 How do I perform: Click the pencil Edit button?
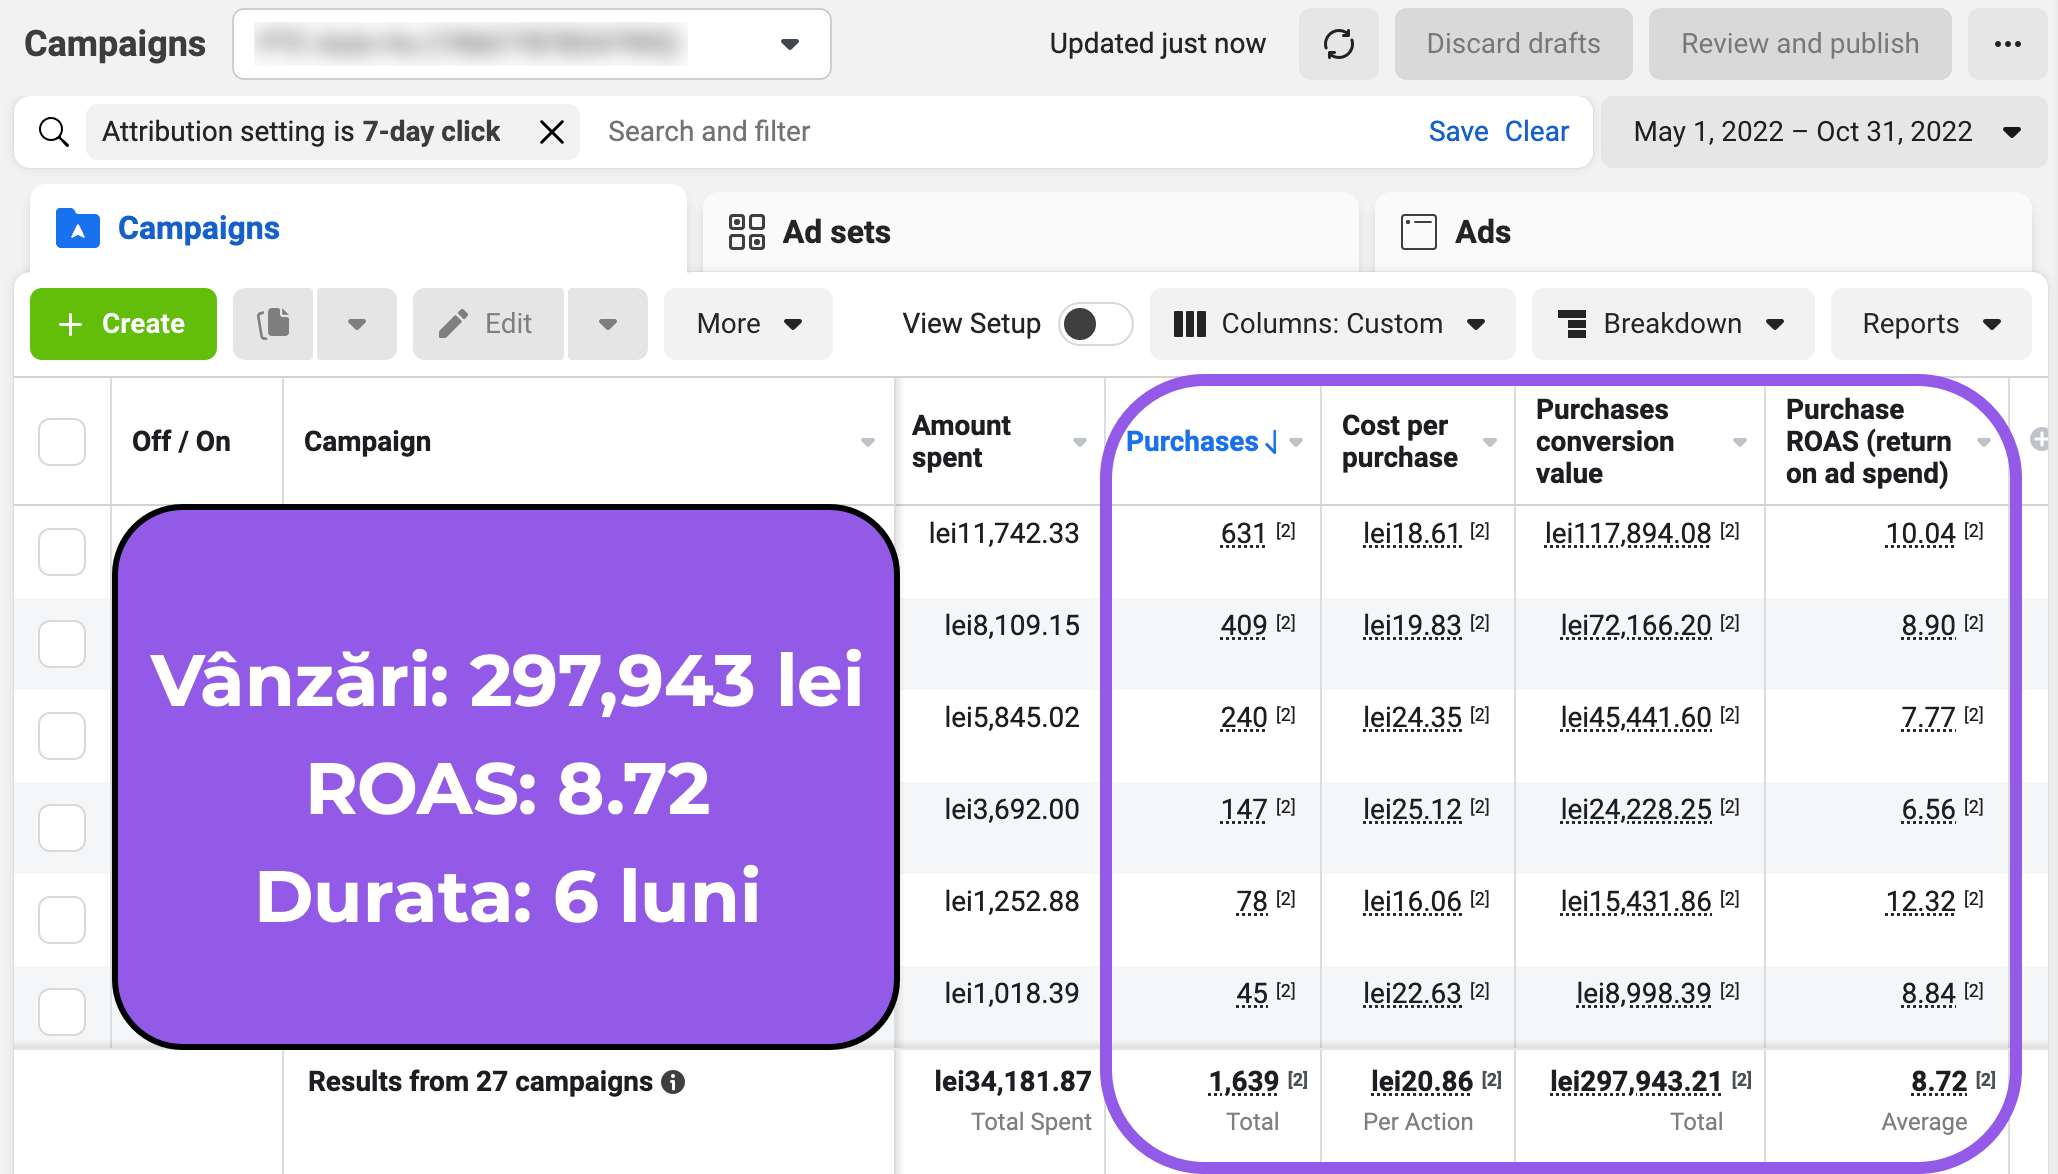(488, 324)
